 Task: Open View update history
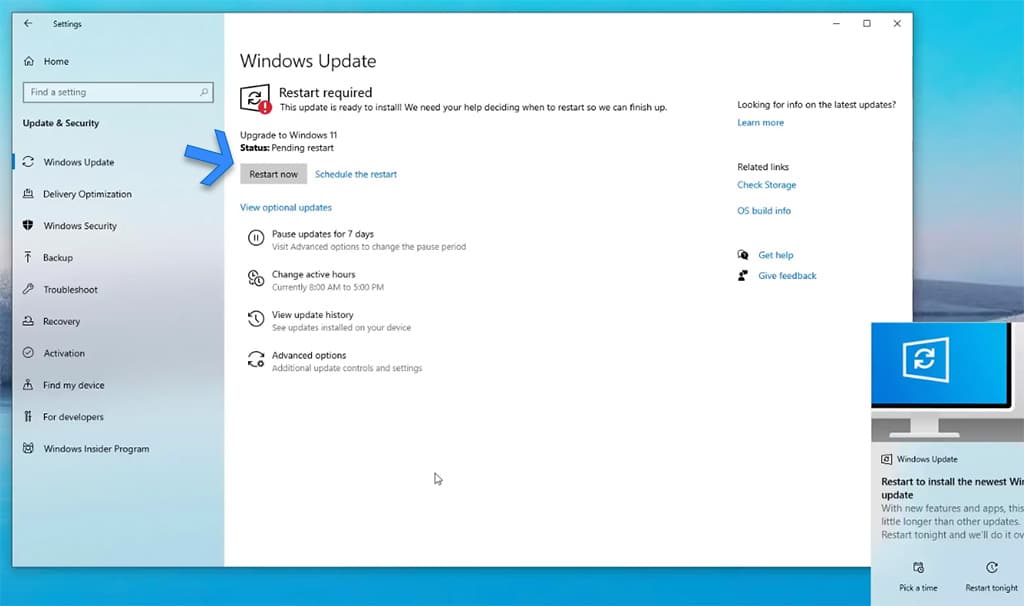click(312, 315)
